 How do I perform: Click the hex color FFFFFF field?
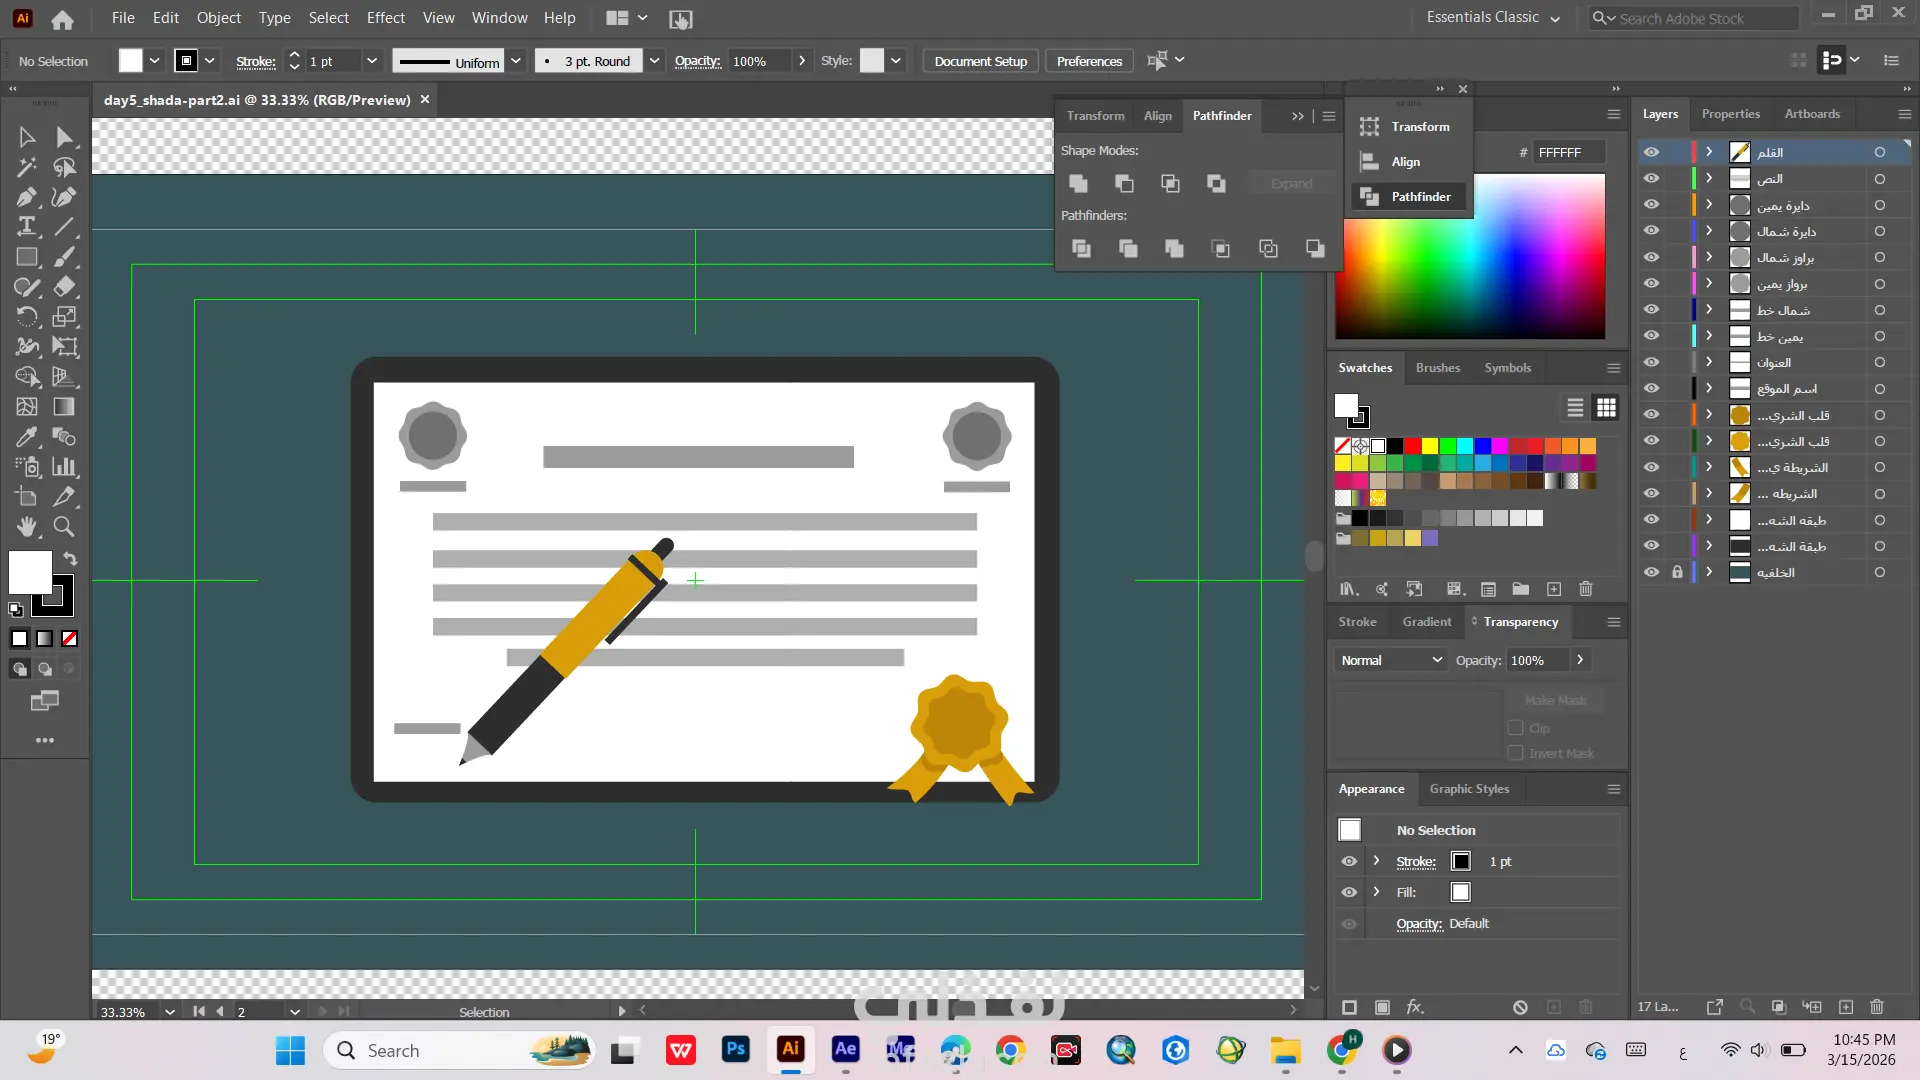[x=1567, y=152]
